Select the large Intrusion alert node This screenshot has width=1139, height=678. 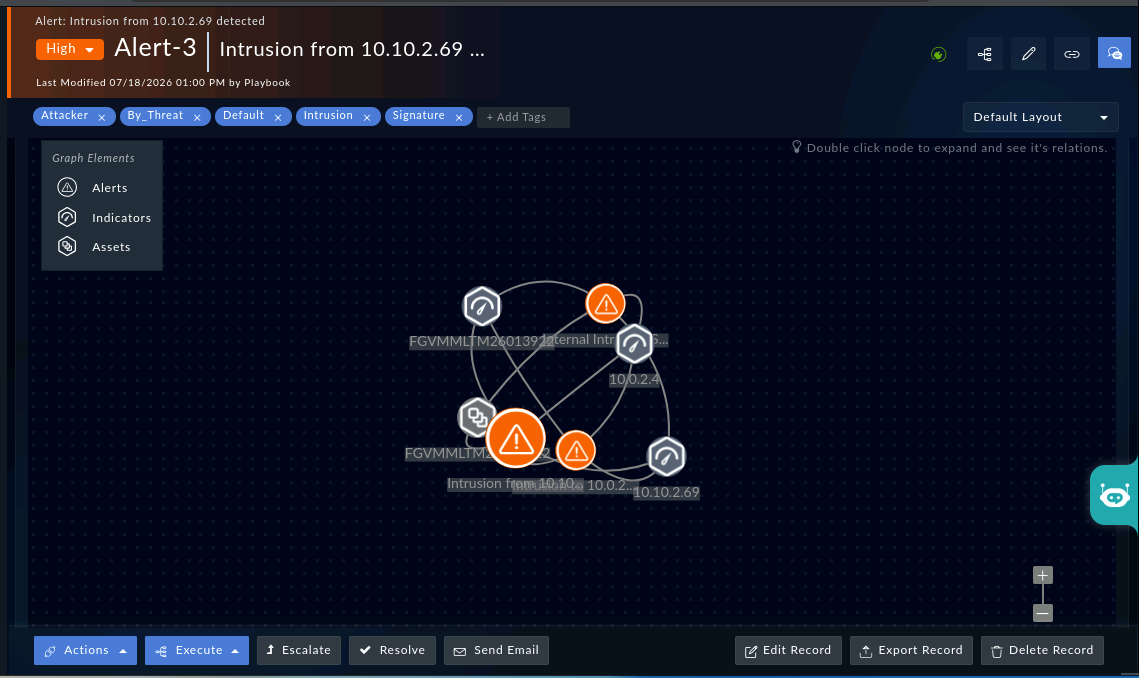(516, 438)
